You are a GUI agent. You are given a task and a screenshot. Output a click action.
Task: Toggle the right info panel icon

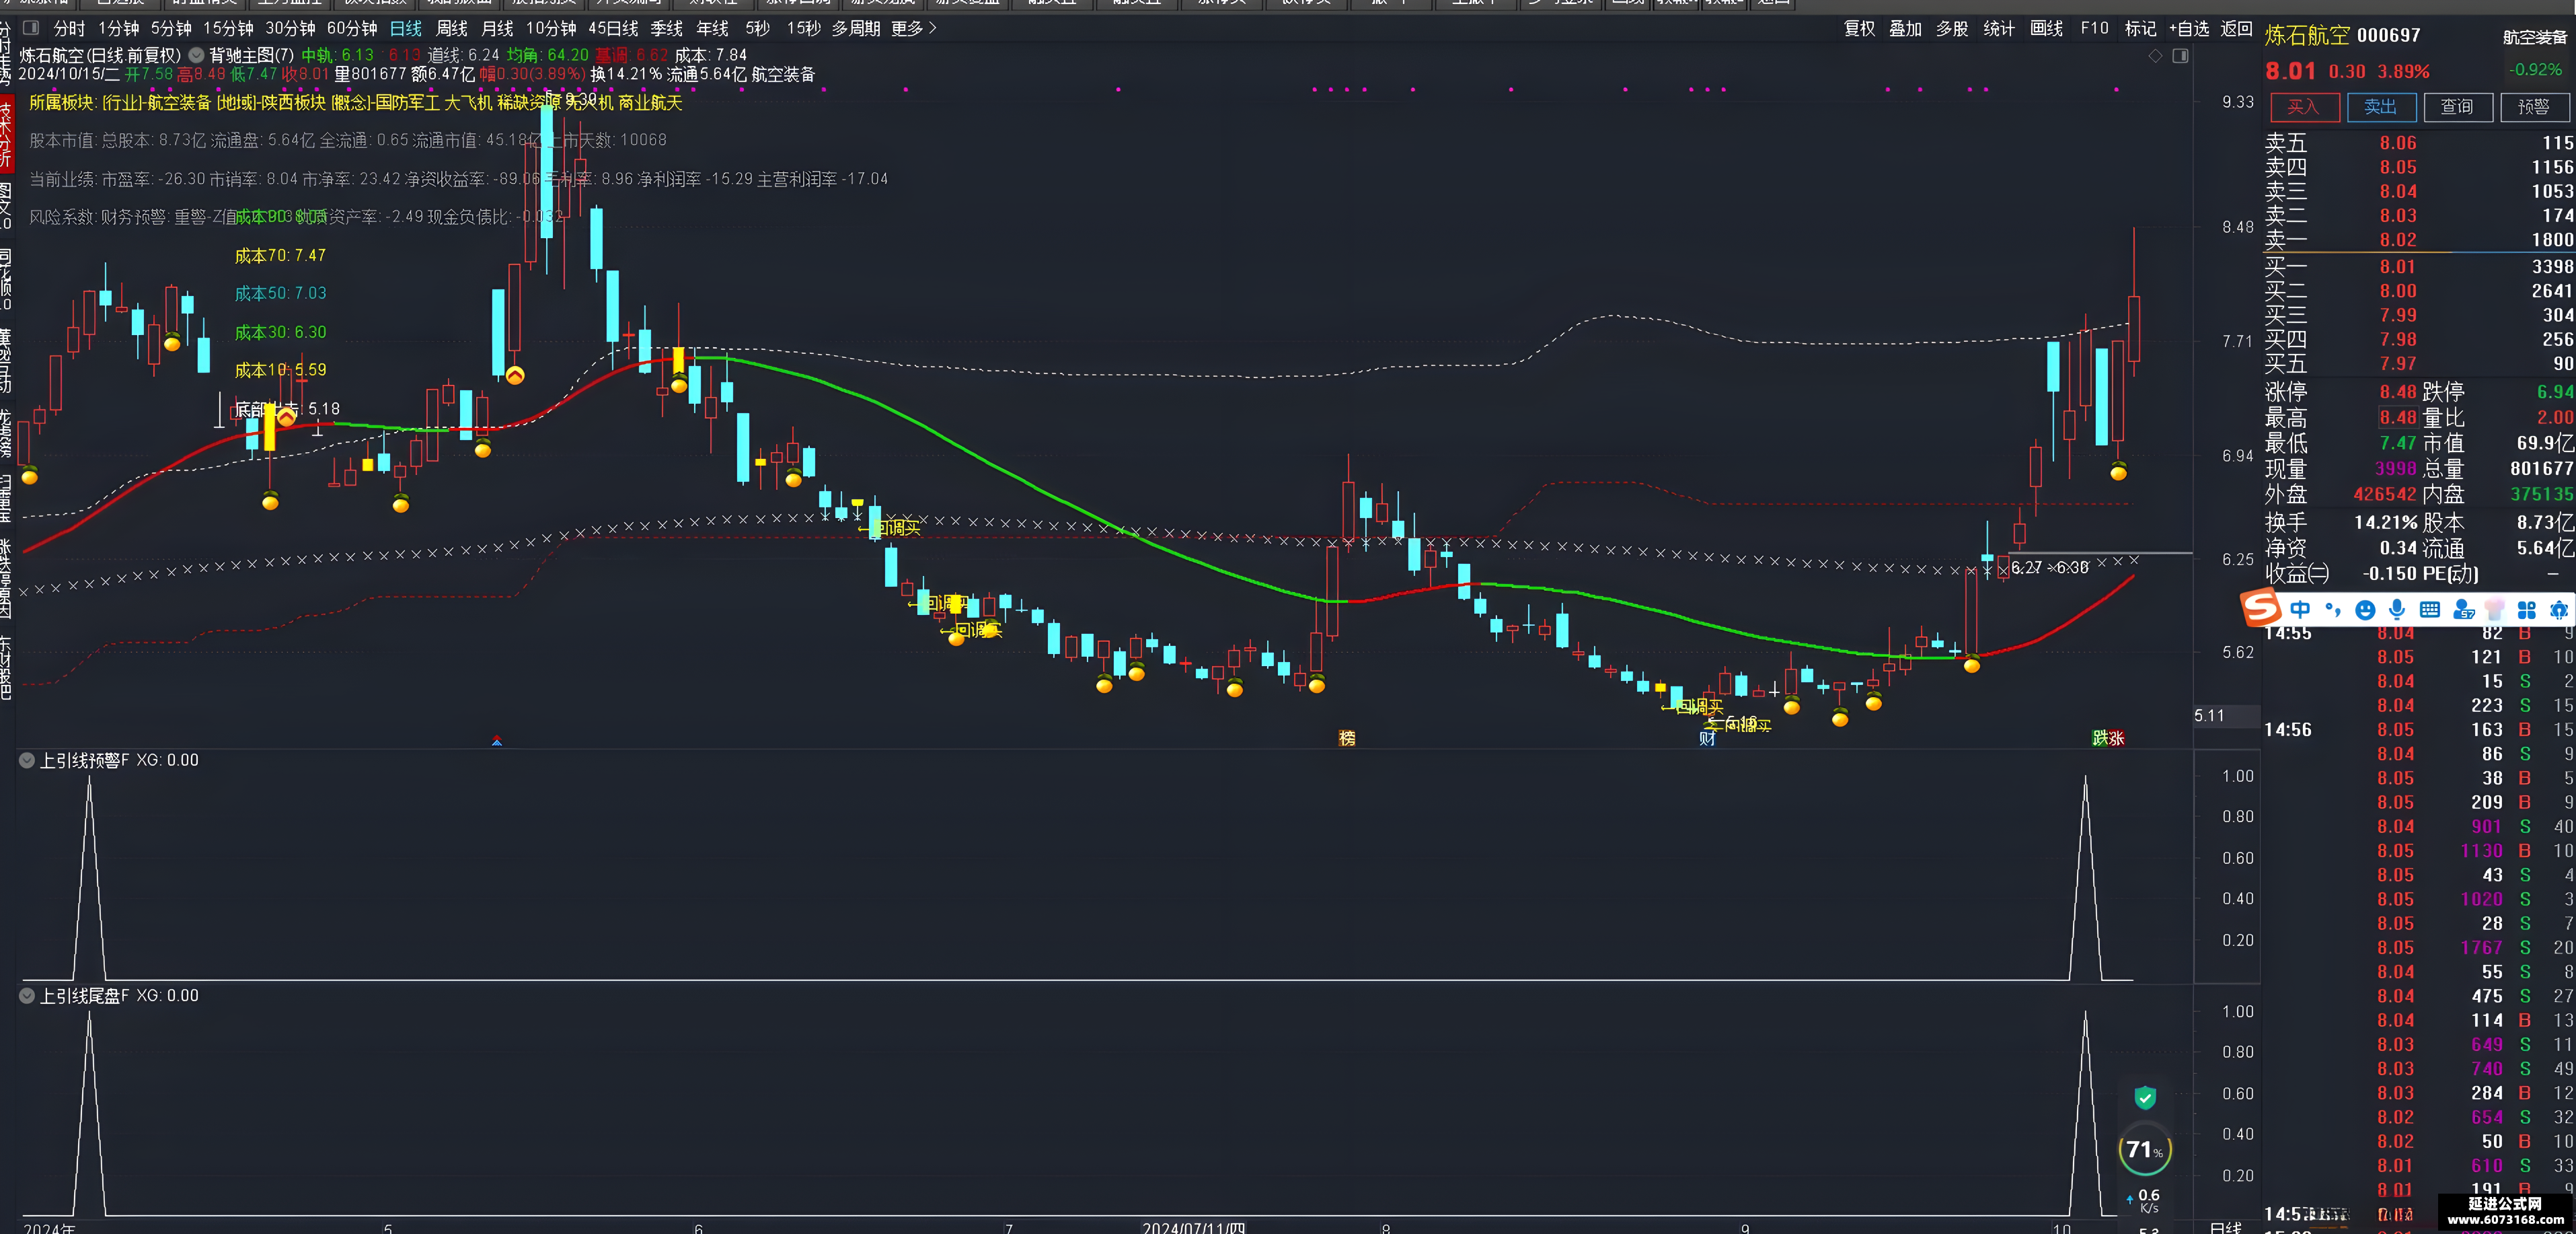click(2181, 56)
